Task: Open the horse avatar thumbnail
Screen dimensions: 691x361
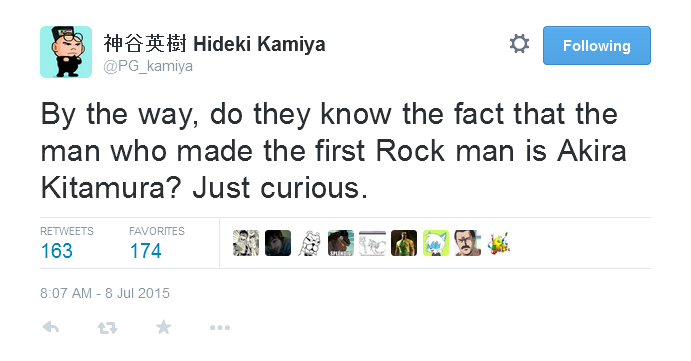Action: [x=341, y=243]
